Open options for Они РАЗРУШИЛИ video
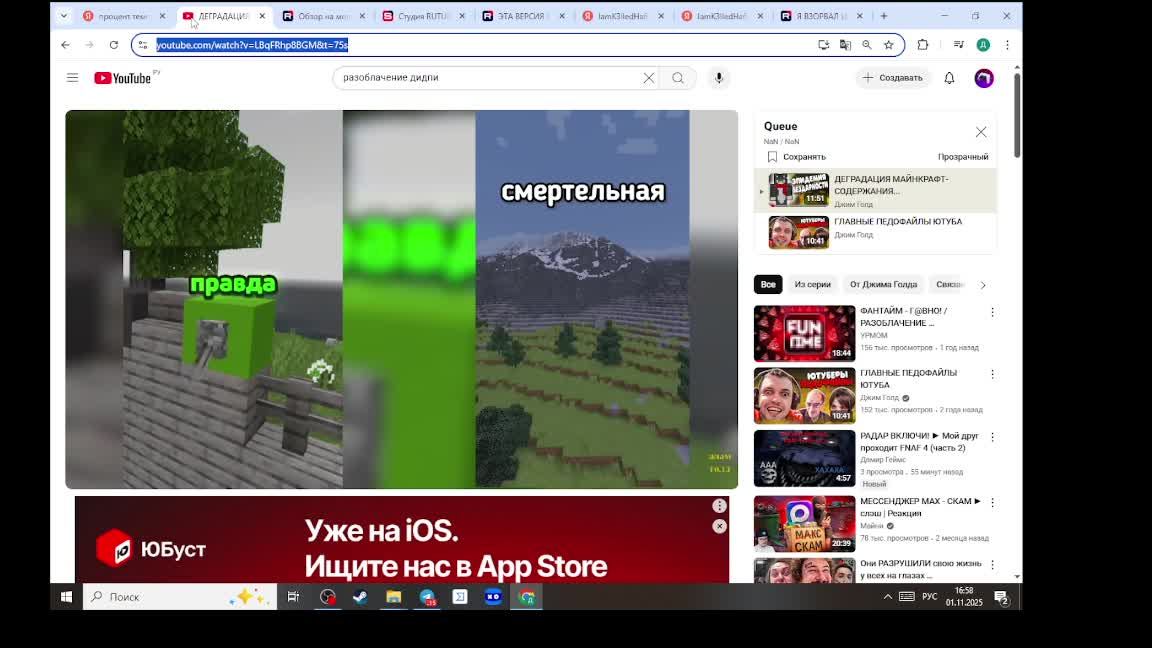Screen dimensions: 1152x648 992,565
